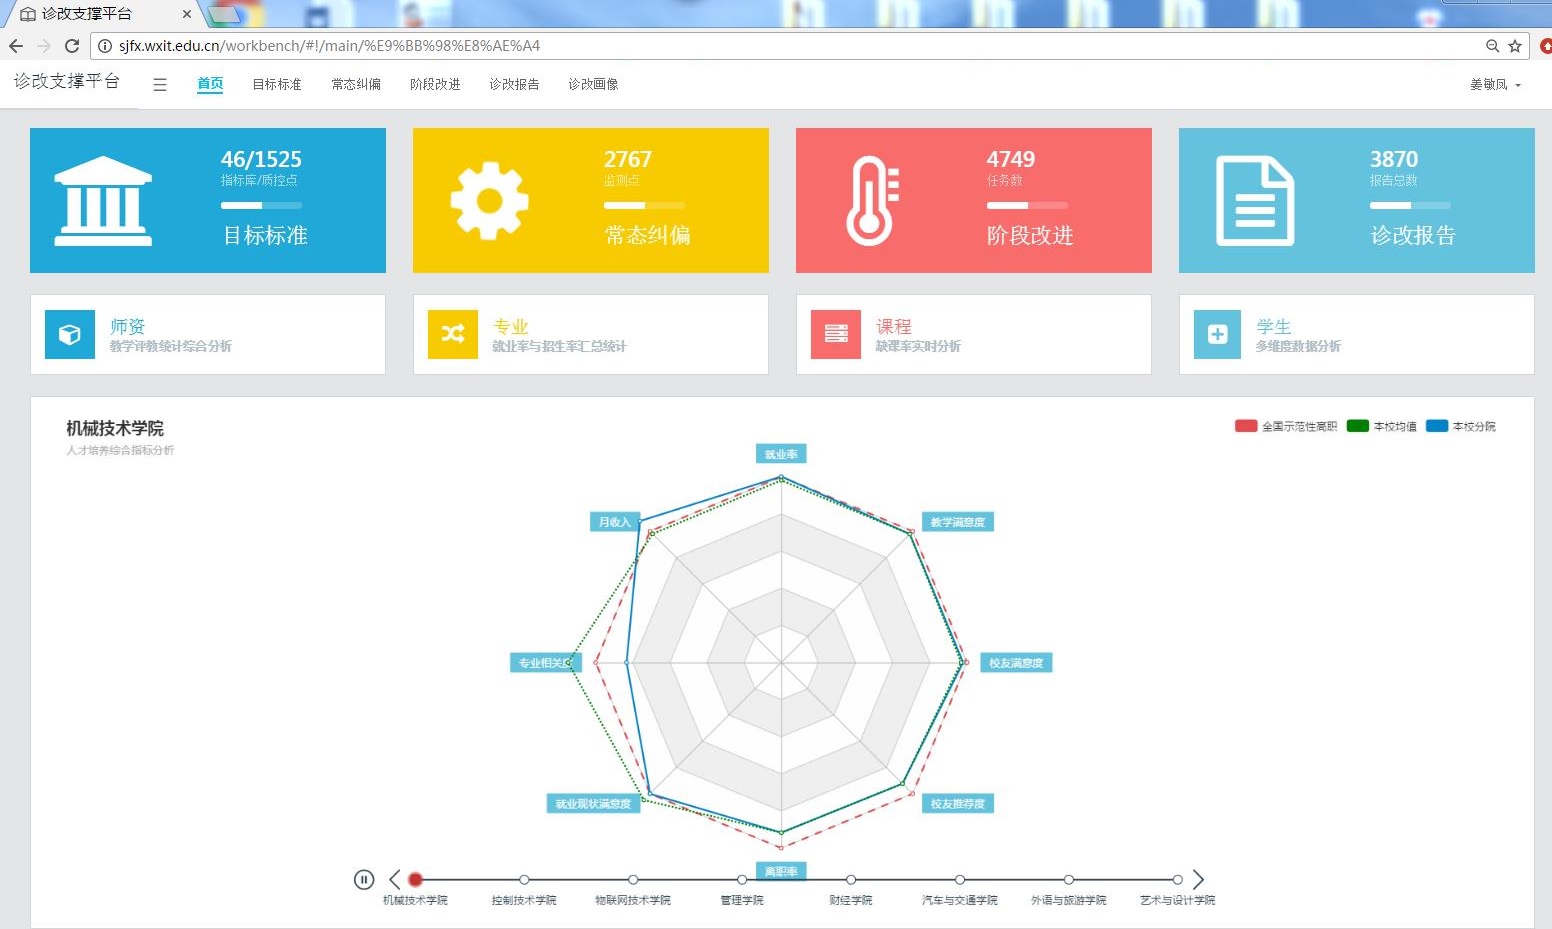
Task: Click the hamburger menu icon
Action: (x=160, y=85)
